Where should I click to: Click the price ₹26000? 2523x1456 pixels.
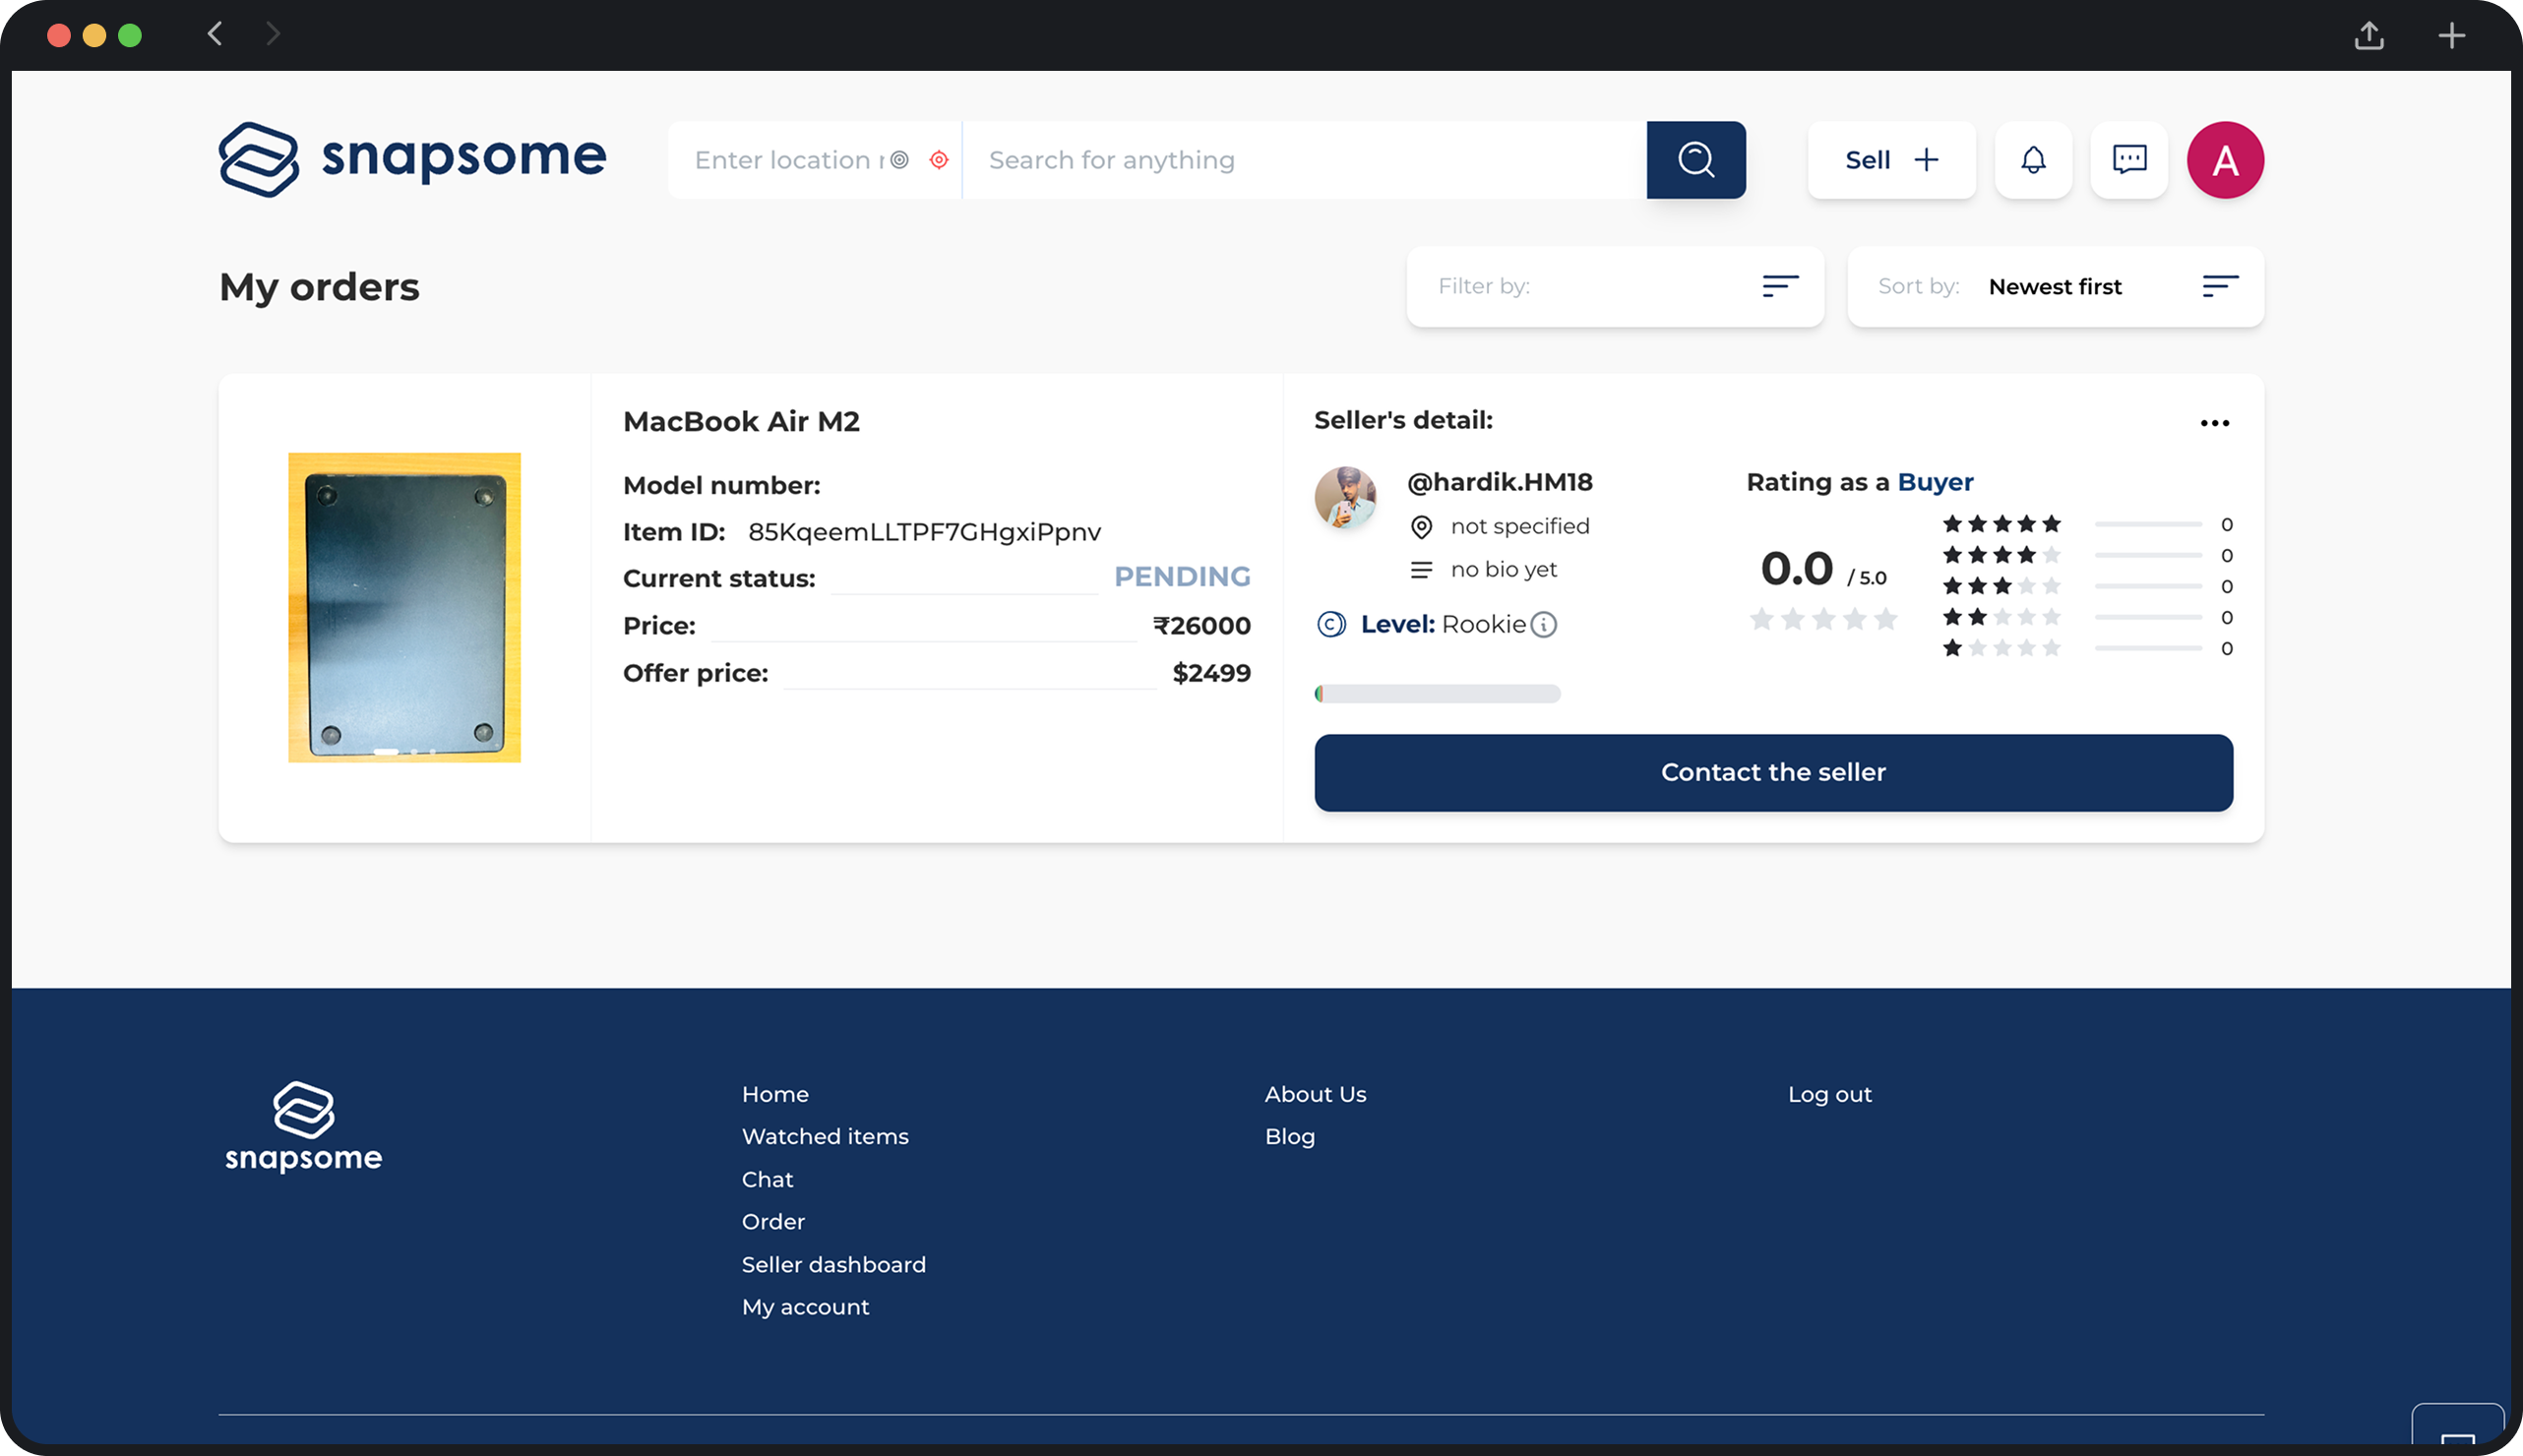coord(1201,626)
